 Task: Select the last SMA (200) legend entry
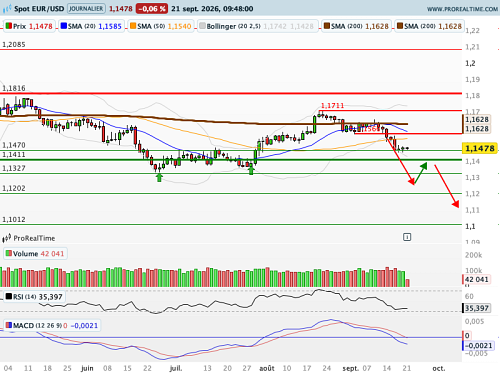click(x=429, y=26)
